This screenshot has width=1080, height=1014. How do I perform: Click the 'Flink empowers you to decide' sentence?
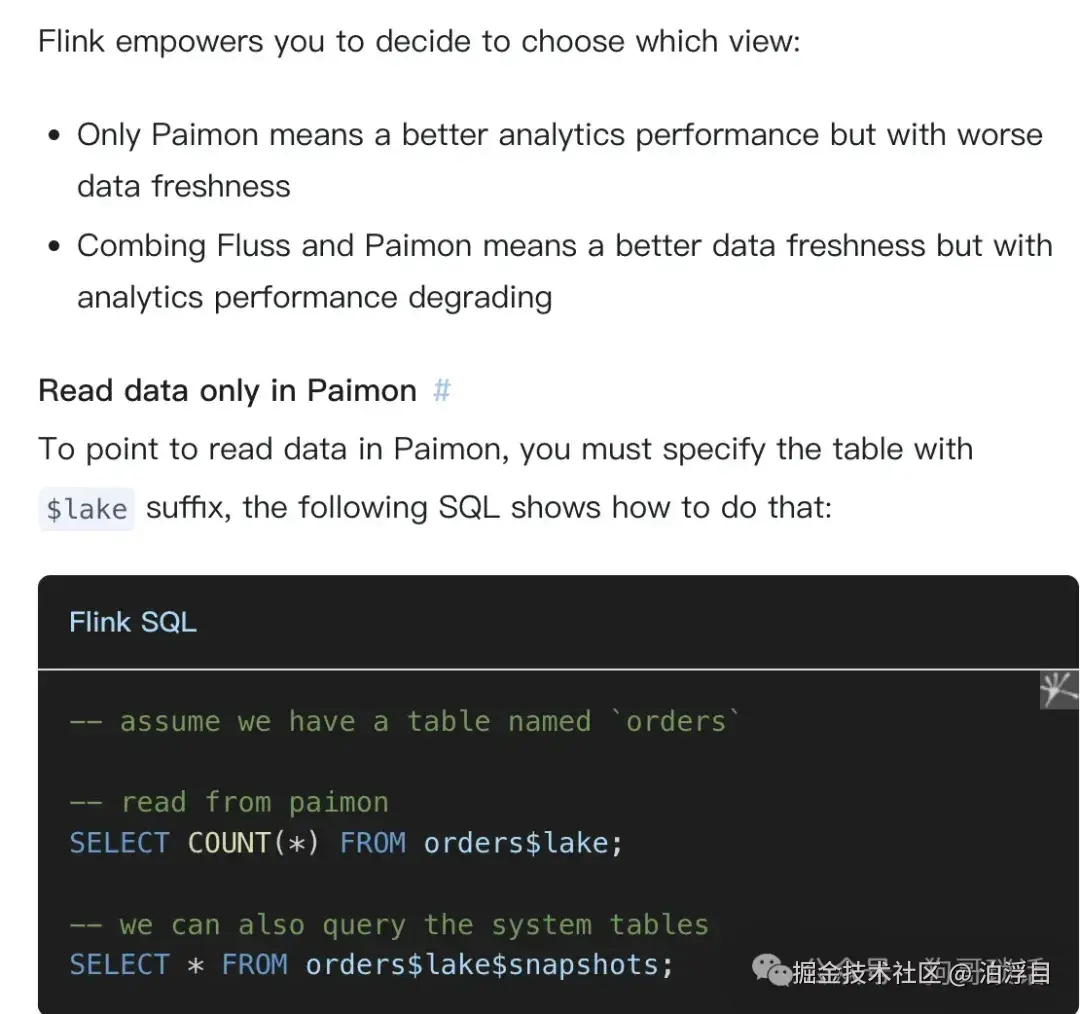point(419,42)
